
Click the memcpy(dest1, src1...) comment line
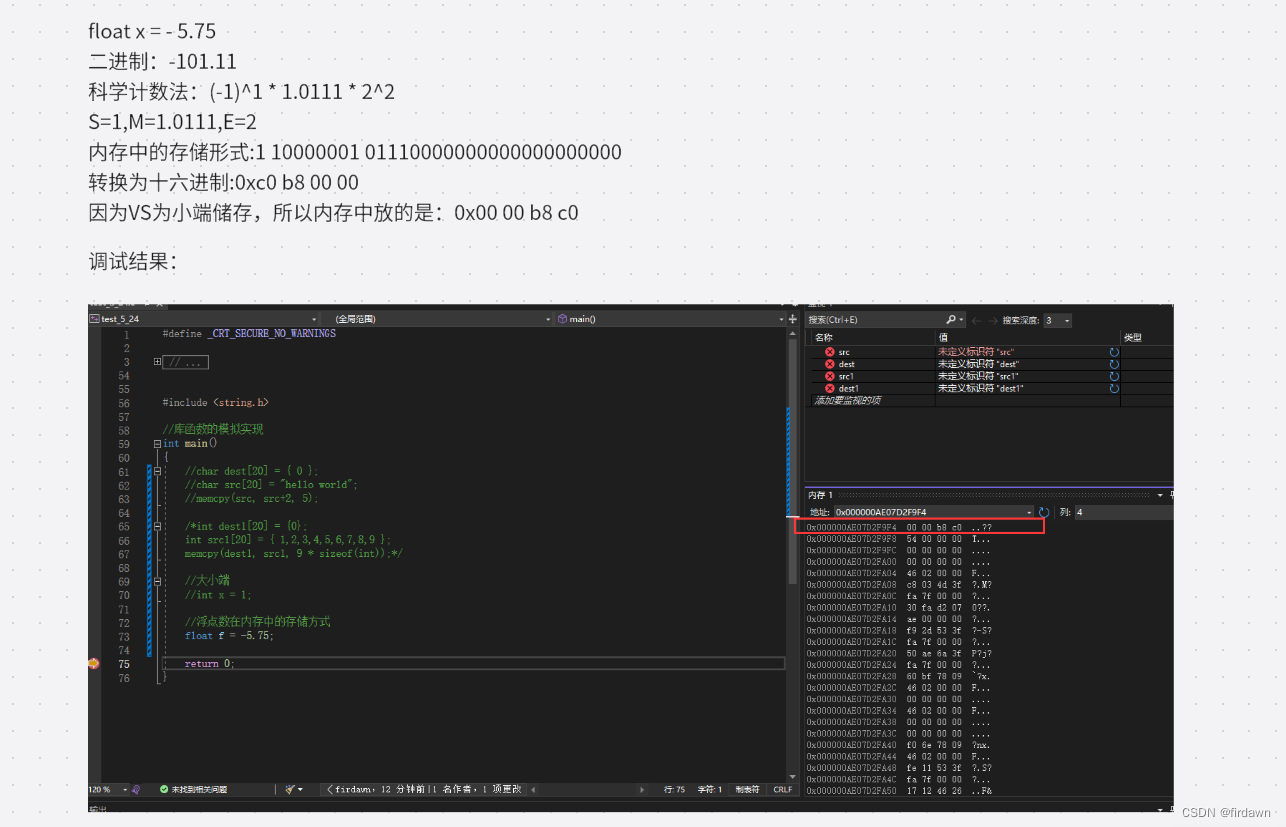[293, 553]
